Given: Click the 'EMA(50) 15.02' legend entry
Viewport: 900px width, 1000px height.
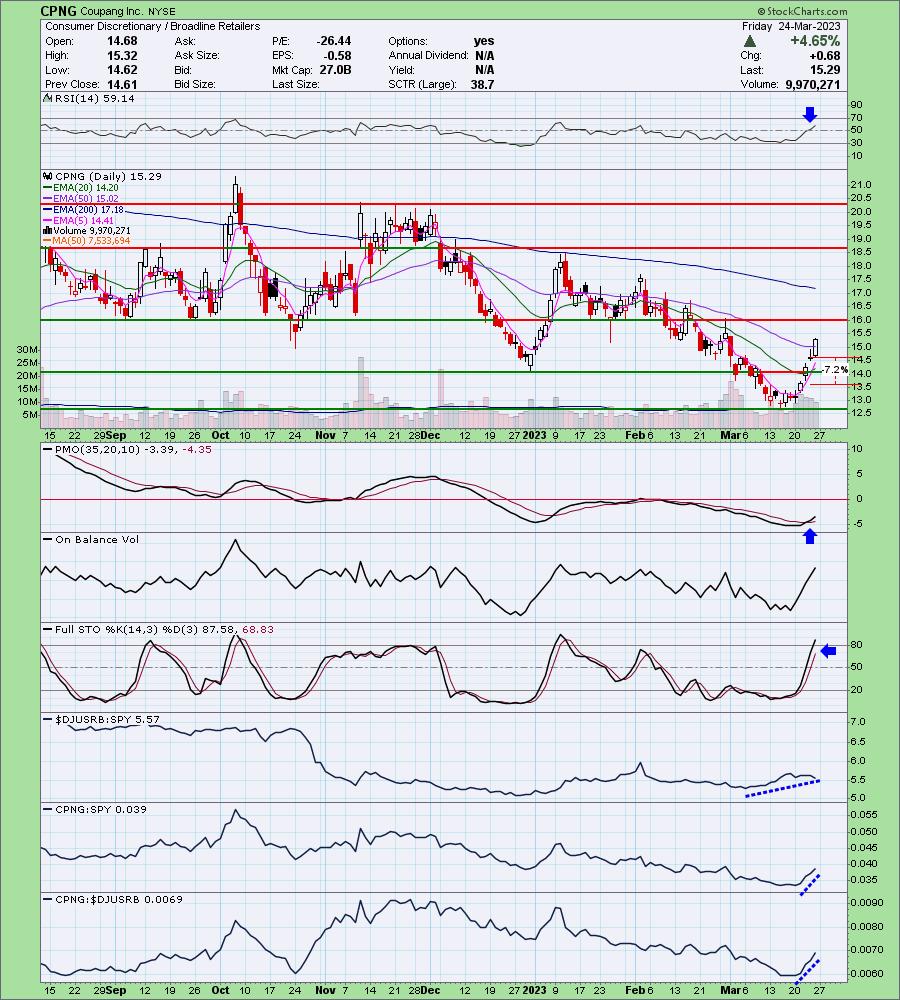Looking at the screenshot, I should (x=85, y=198).
